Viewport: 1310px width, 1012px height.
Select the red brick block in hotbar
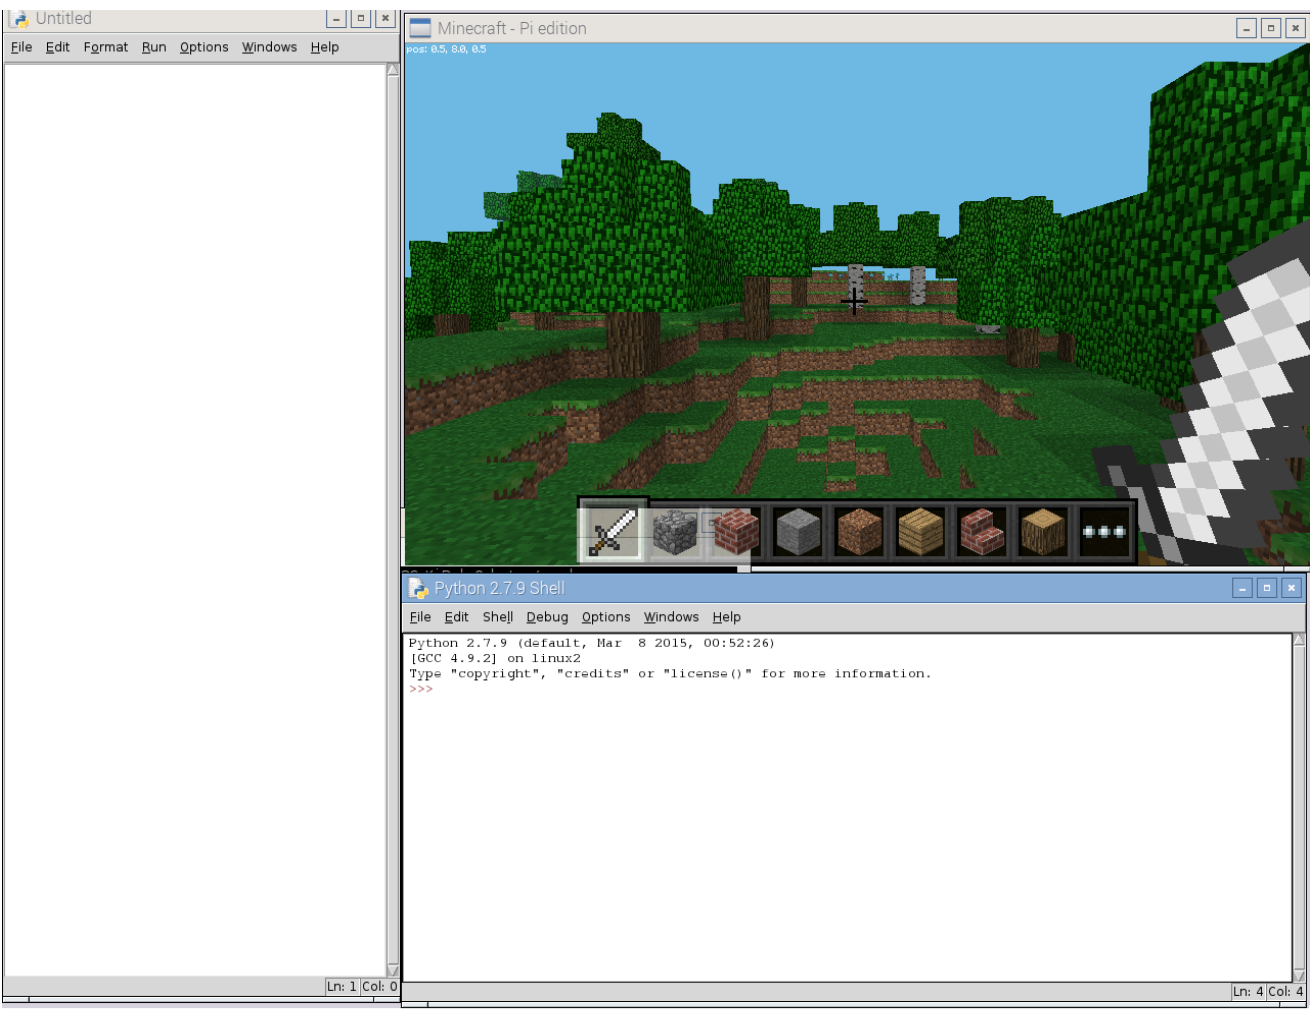click(x=736, y=532)
